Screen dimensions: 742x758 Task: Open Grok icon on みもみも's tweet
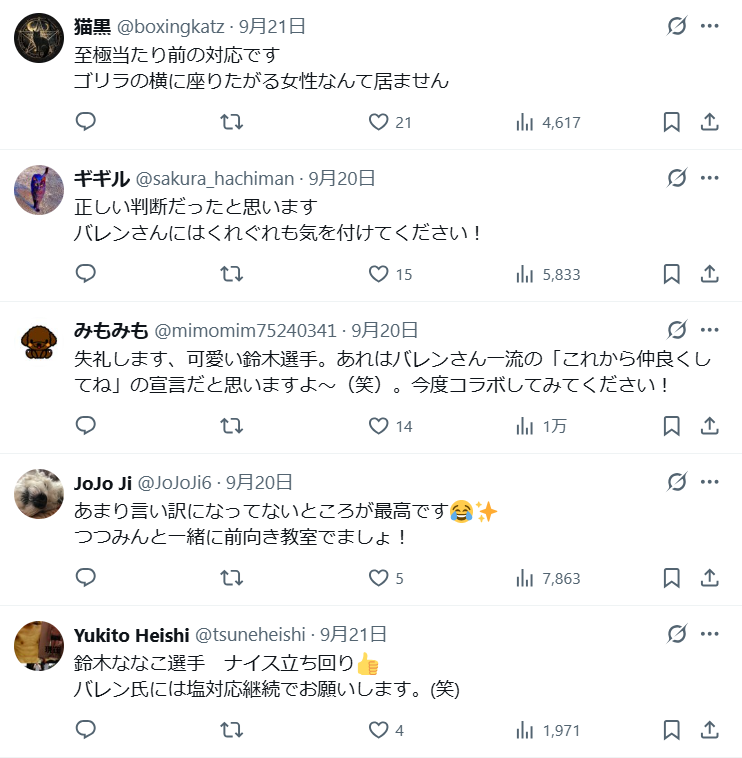(x=677, y=330)
